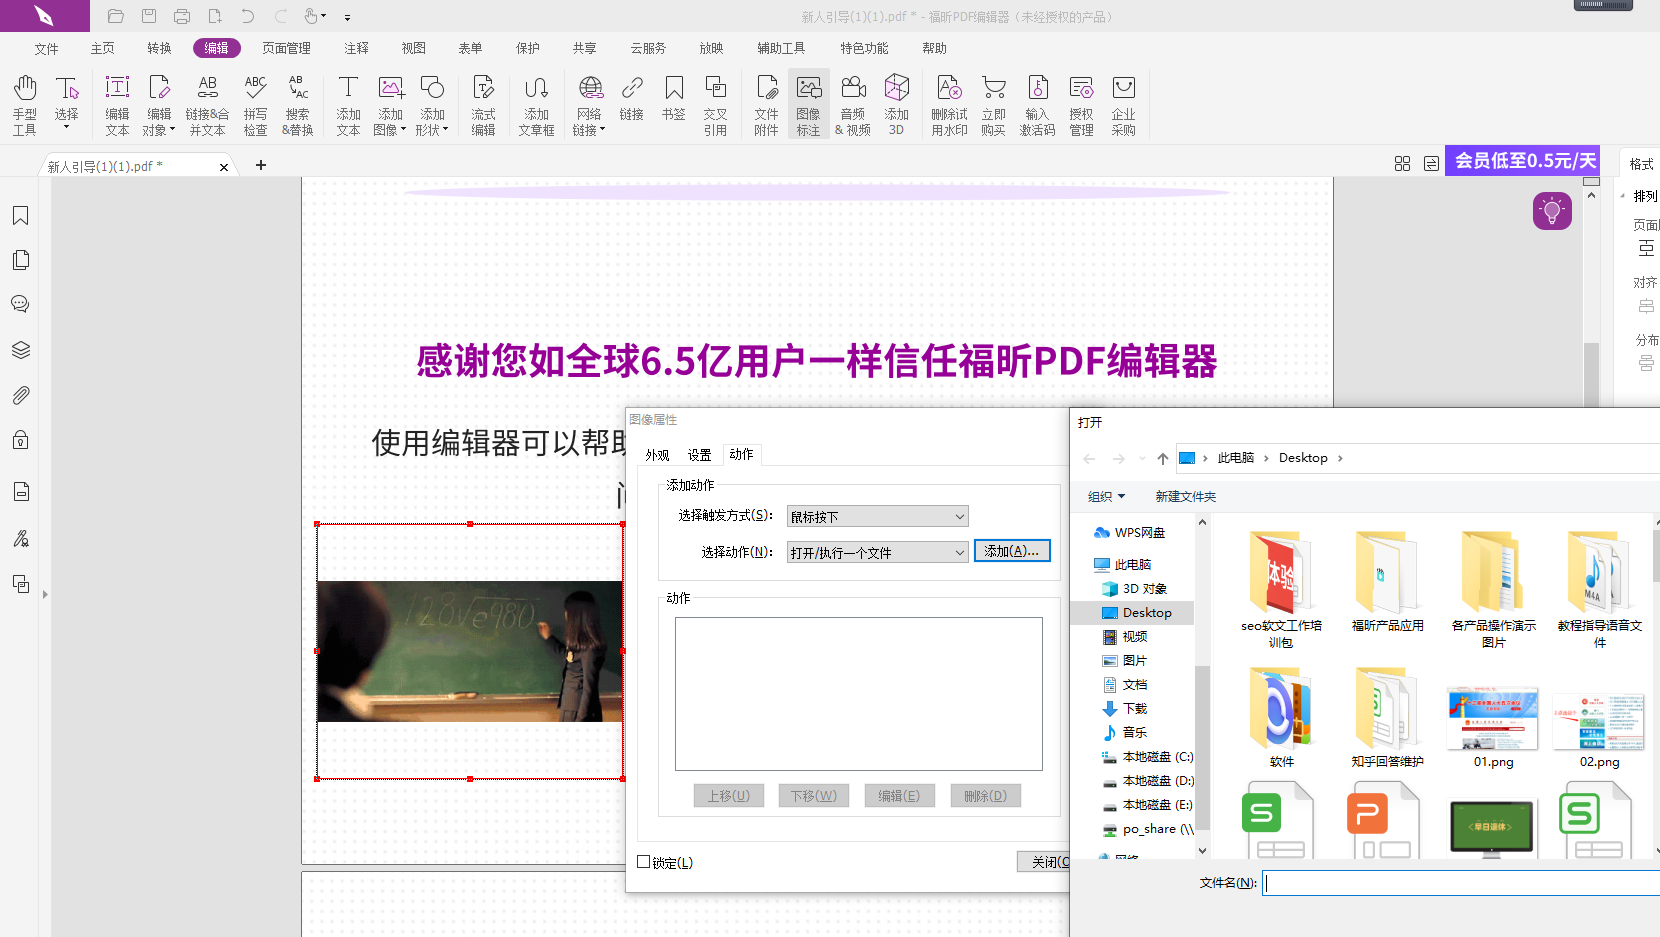Switch to the 设置 tab in 图像属性
Screen dimensions: 1660x937
700,454
